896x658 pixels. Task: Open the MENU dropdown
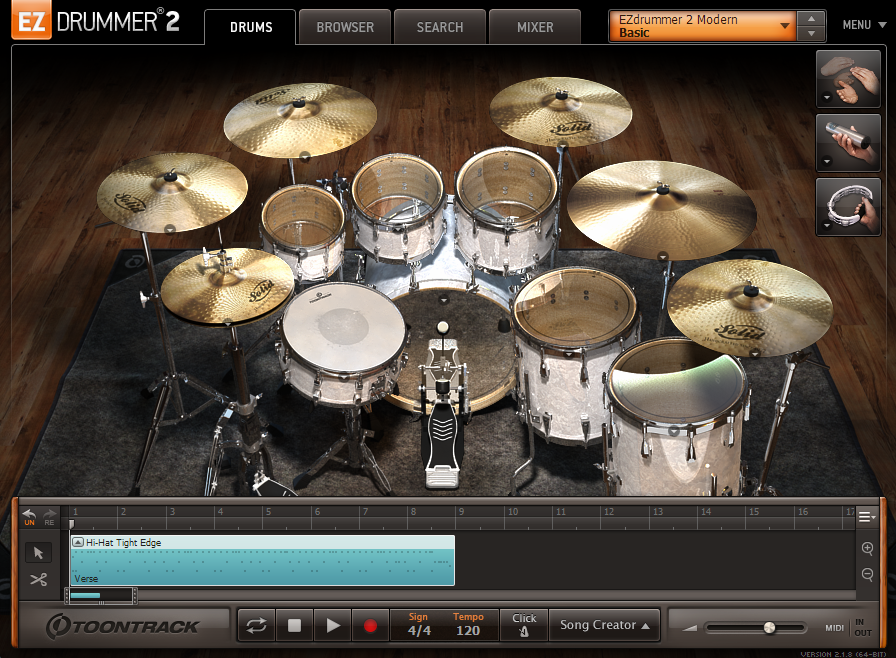point(864,25)
